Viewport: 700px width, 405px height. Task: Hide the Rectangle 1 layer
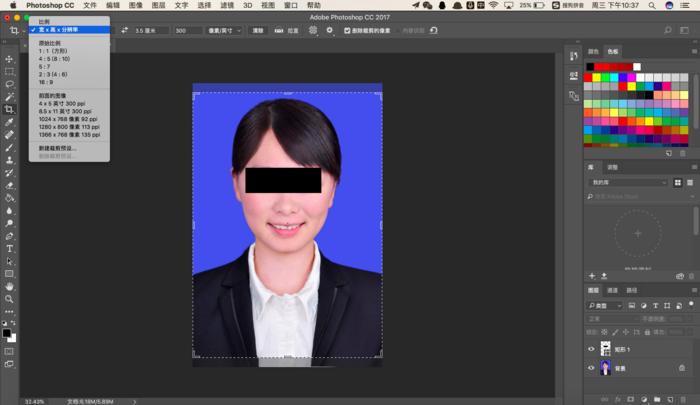click(591, 349)
